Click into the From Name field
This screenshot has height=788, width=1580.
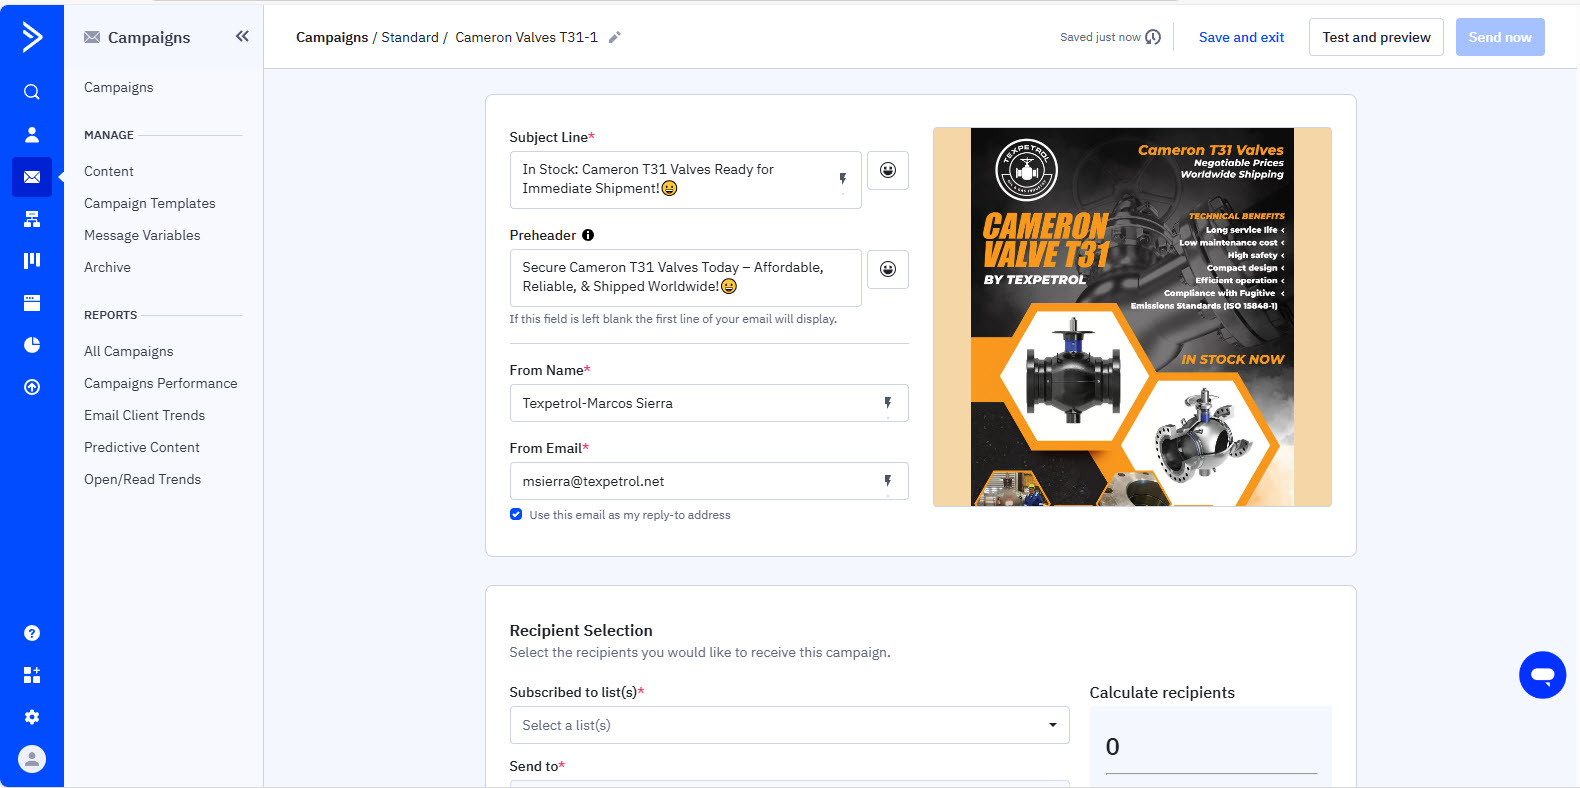click(x=709, y=403)
